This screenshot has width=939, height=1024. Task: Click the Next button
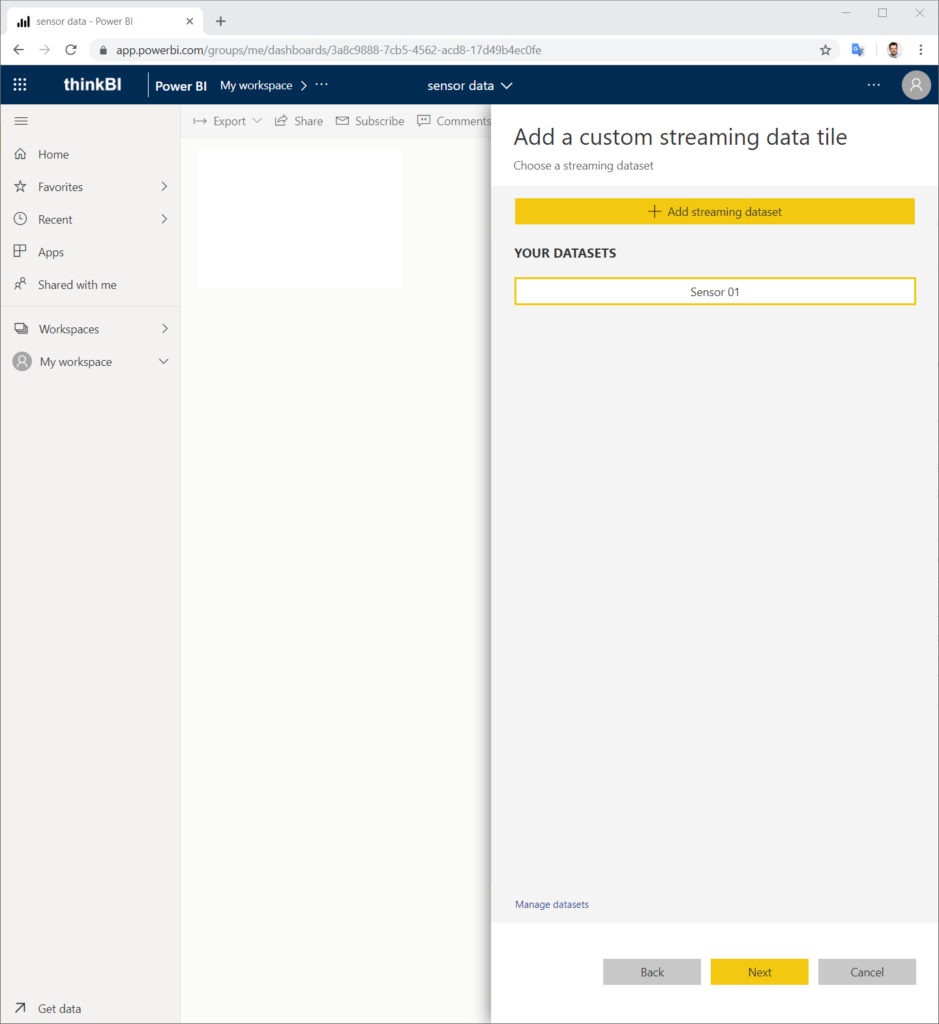coord(759,972)
